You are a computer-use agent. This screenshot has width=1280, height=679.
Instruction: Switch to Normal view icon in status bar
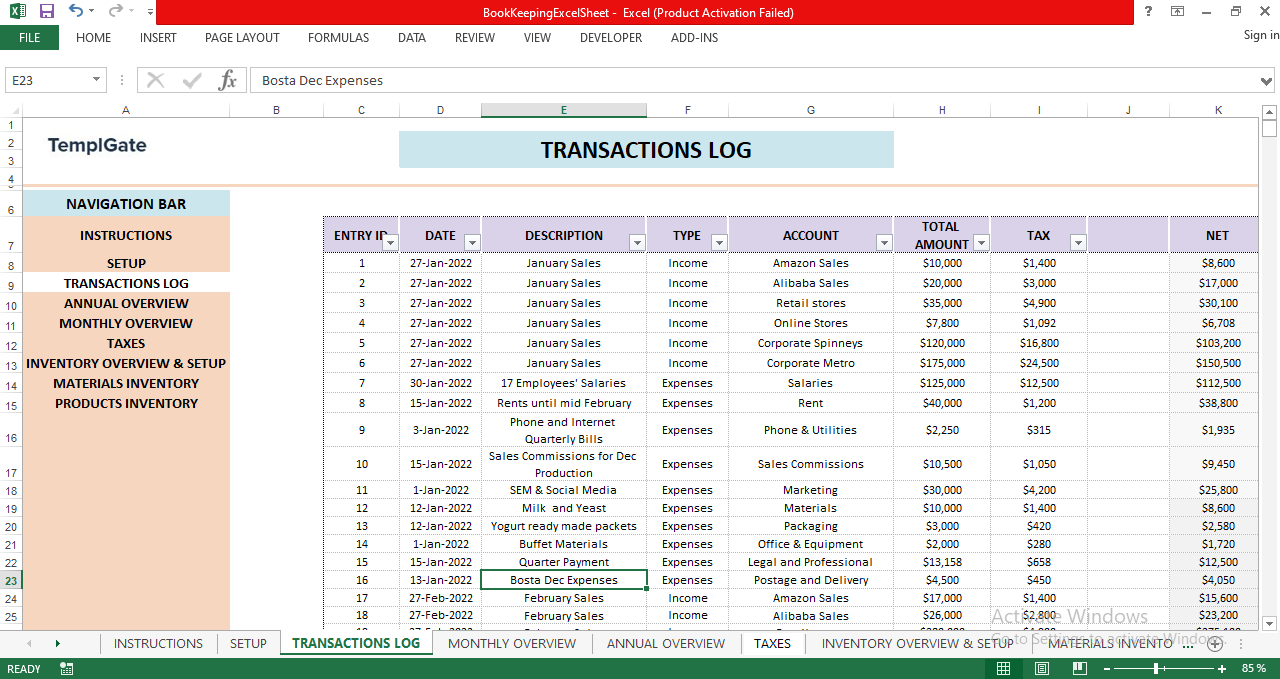1003,668
